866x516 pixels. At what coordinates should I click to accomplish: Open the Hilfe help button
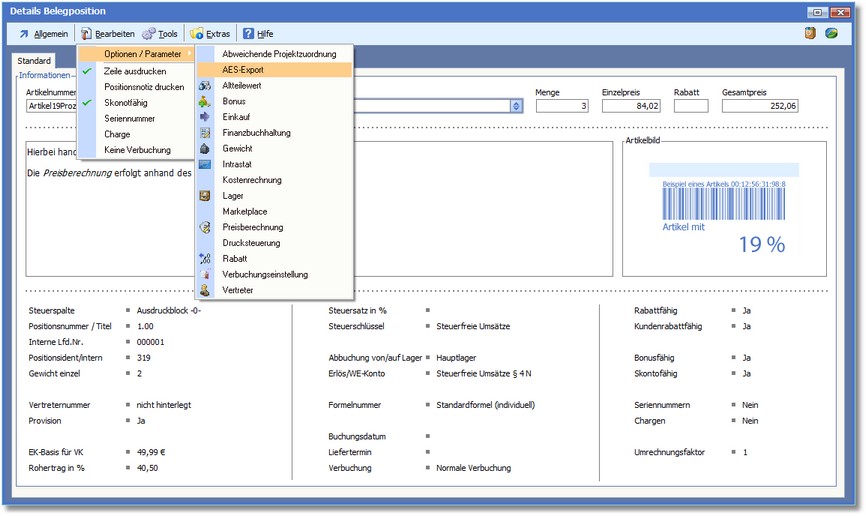(258, 34)
